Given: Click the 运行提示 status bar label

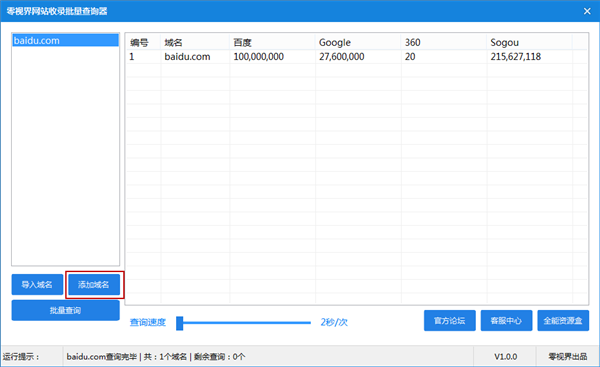Looking at the screenshot, I should pyautogui.click(x=21, y=357).
